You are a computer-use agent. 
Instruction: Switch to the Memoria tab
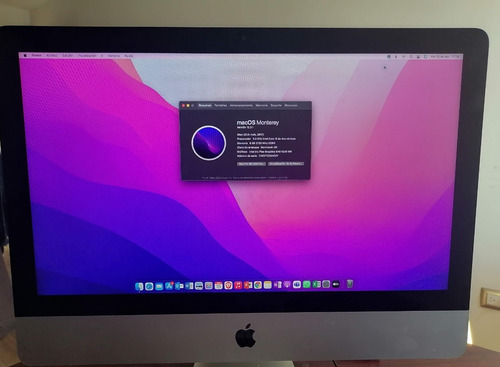coord(262,105)
